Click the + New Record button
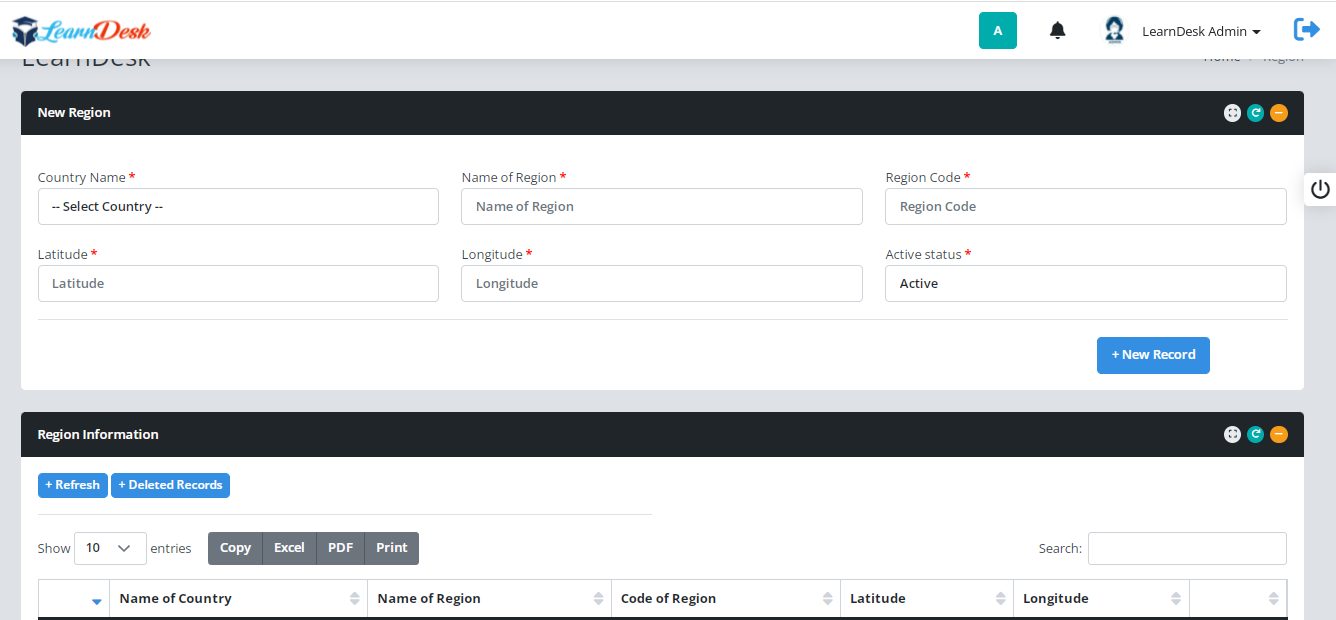1336x620 pixels. (x=1153, y=355)
